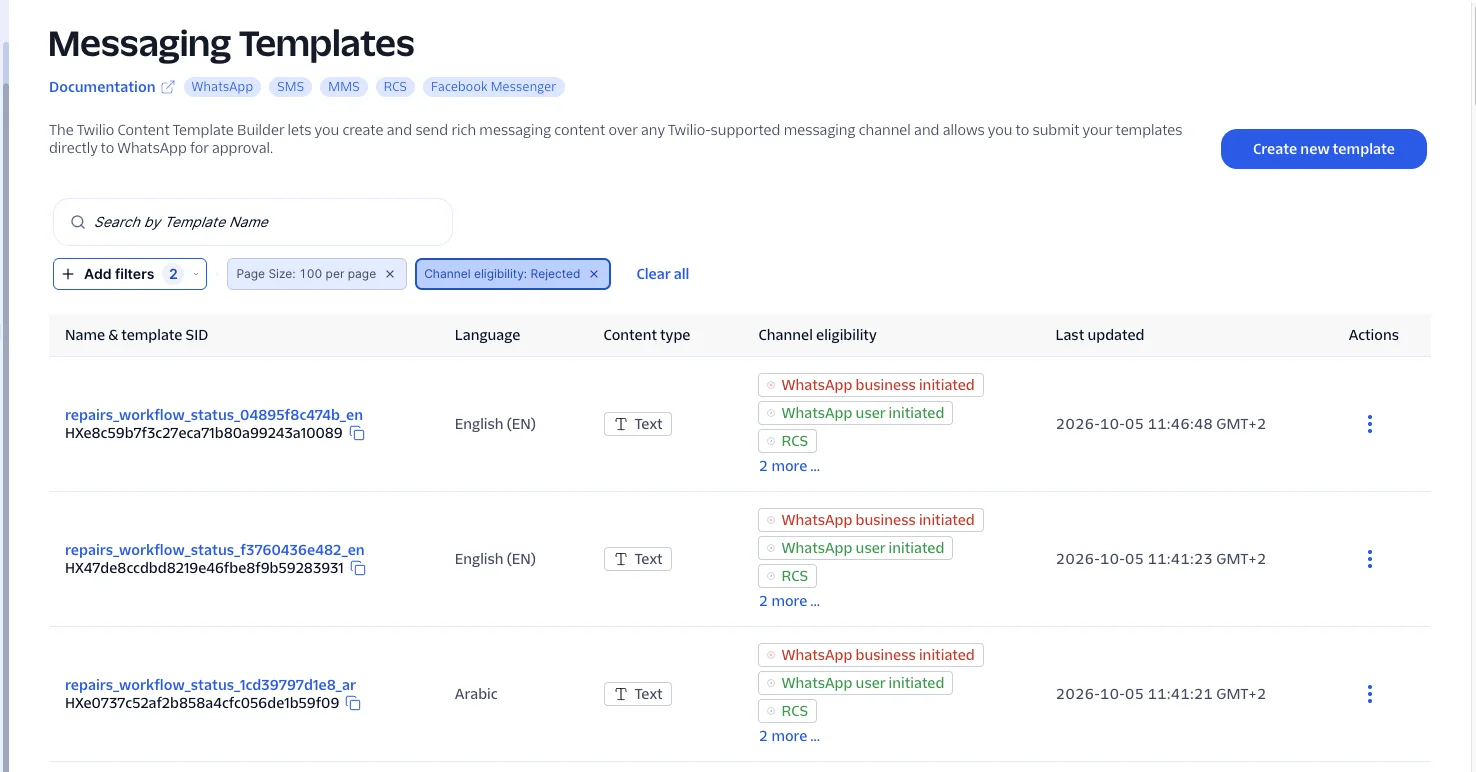Click the Actions column header

click(1373, 335)
